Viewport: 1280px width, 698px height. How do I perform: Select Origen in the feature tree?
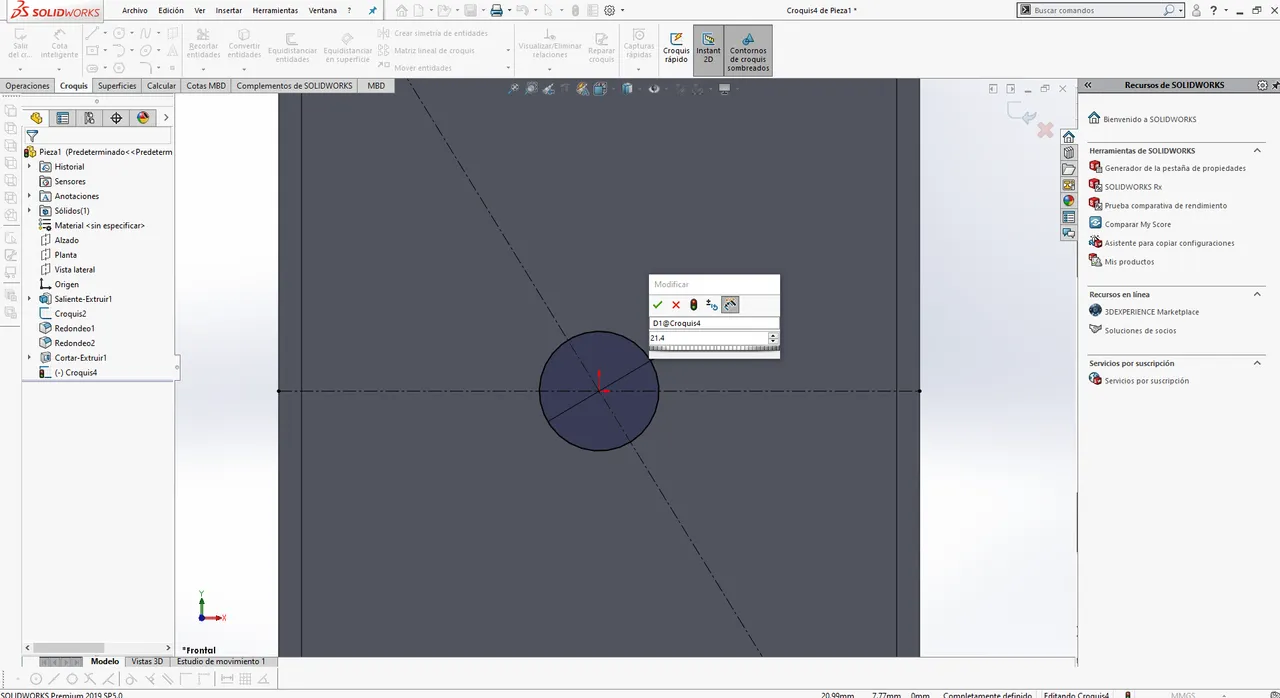click(x=59, y=284)
